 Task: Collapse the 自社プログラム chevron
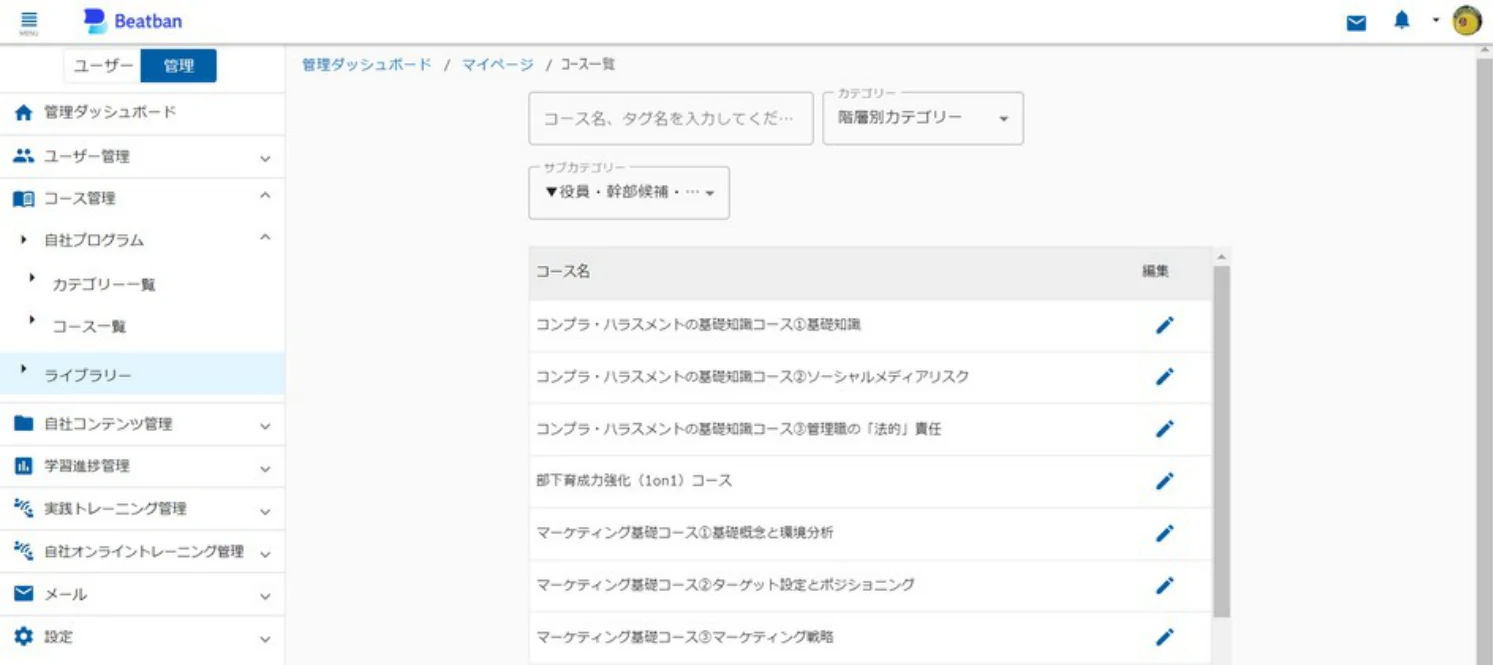[265, 238]
